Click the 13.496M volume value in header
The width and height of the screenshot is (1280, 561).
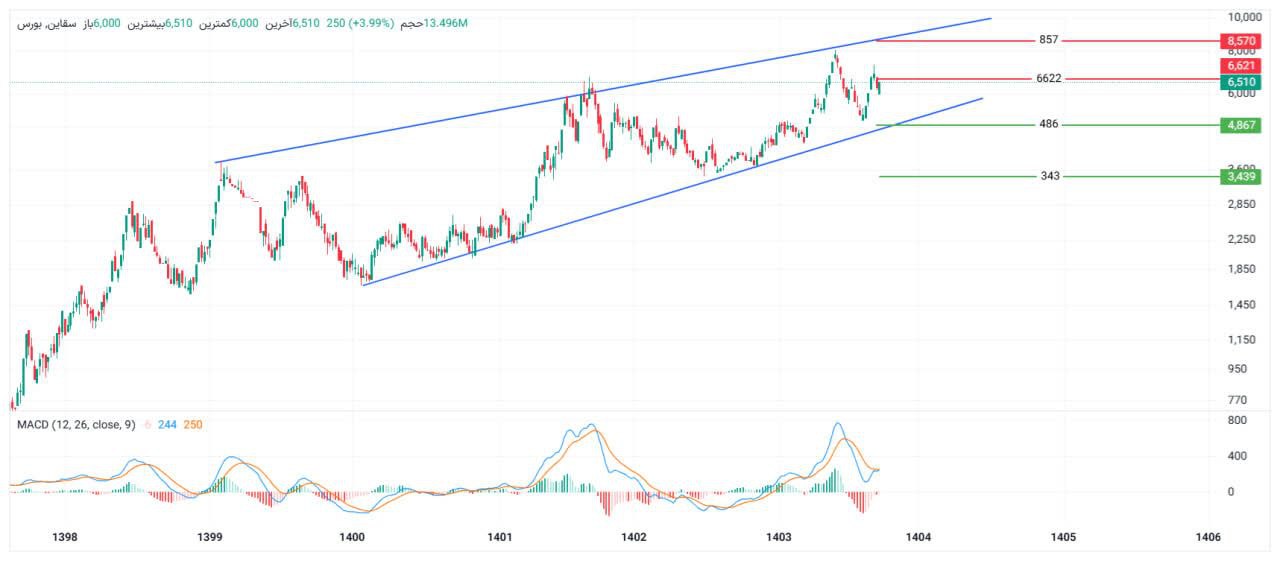pyautogui.click(x=445, y=22)
